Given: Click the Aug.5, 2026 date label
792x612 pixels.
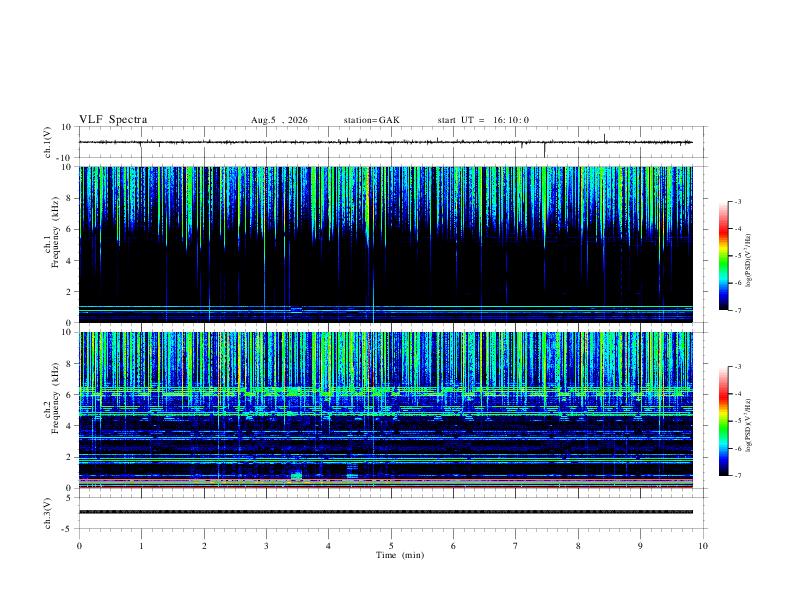Looking at the screenshot, I should tap(279, 120).
